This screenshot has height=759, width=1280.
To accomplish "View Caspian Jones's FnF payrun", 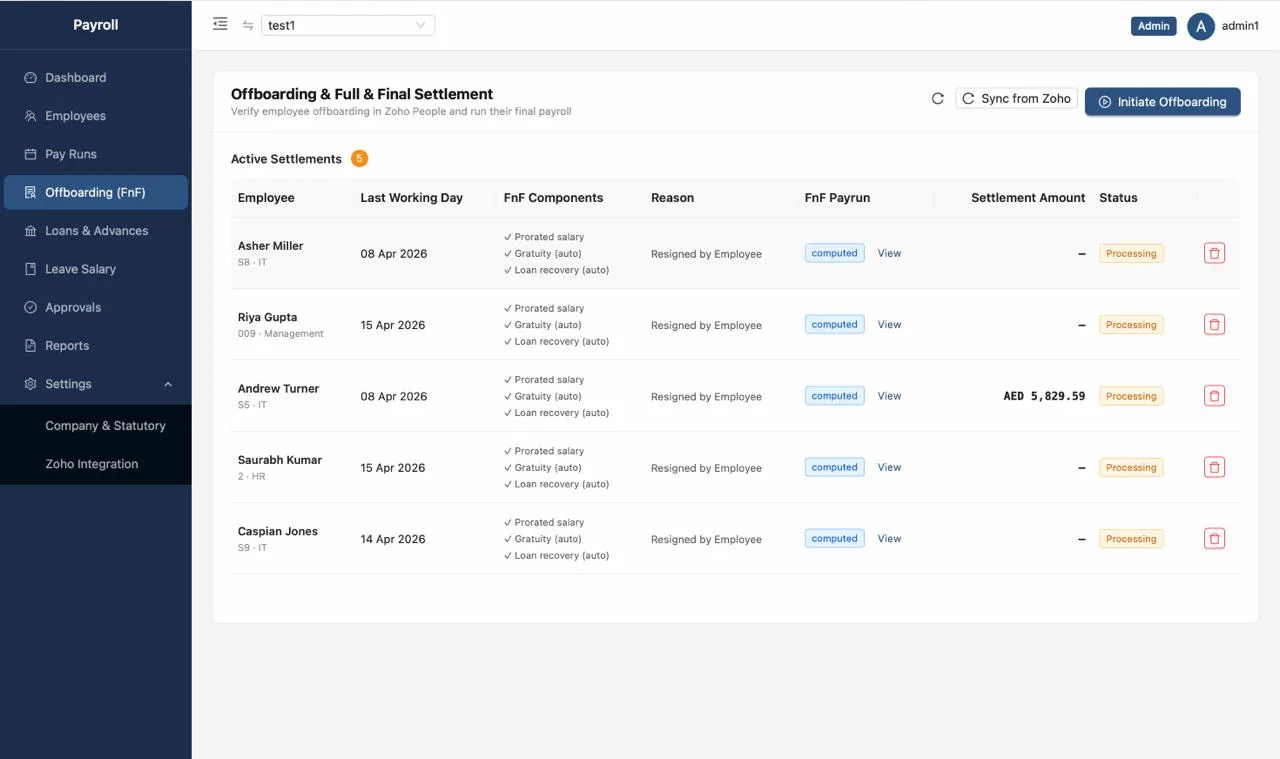I will pos(889,538).
